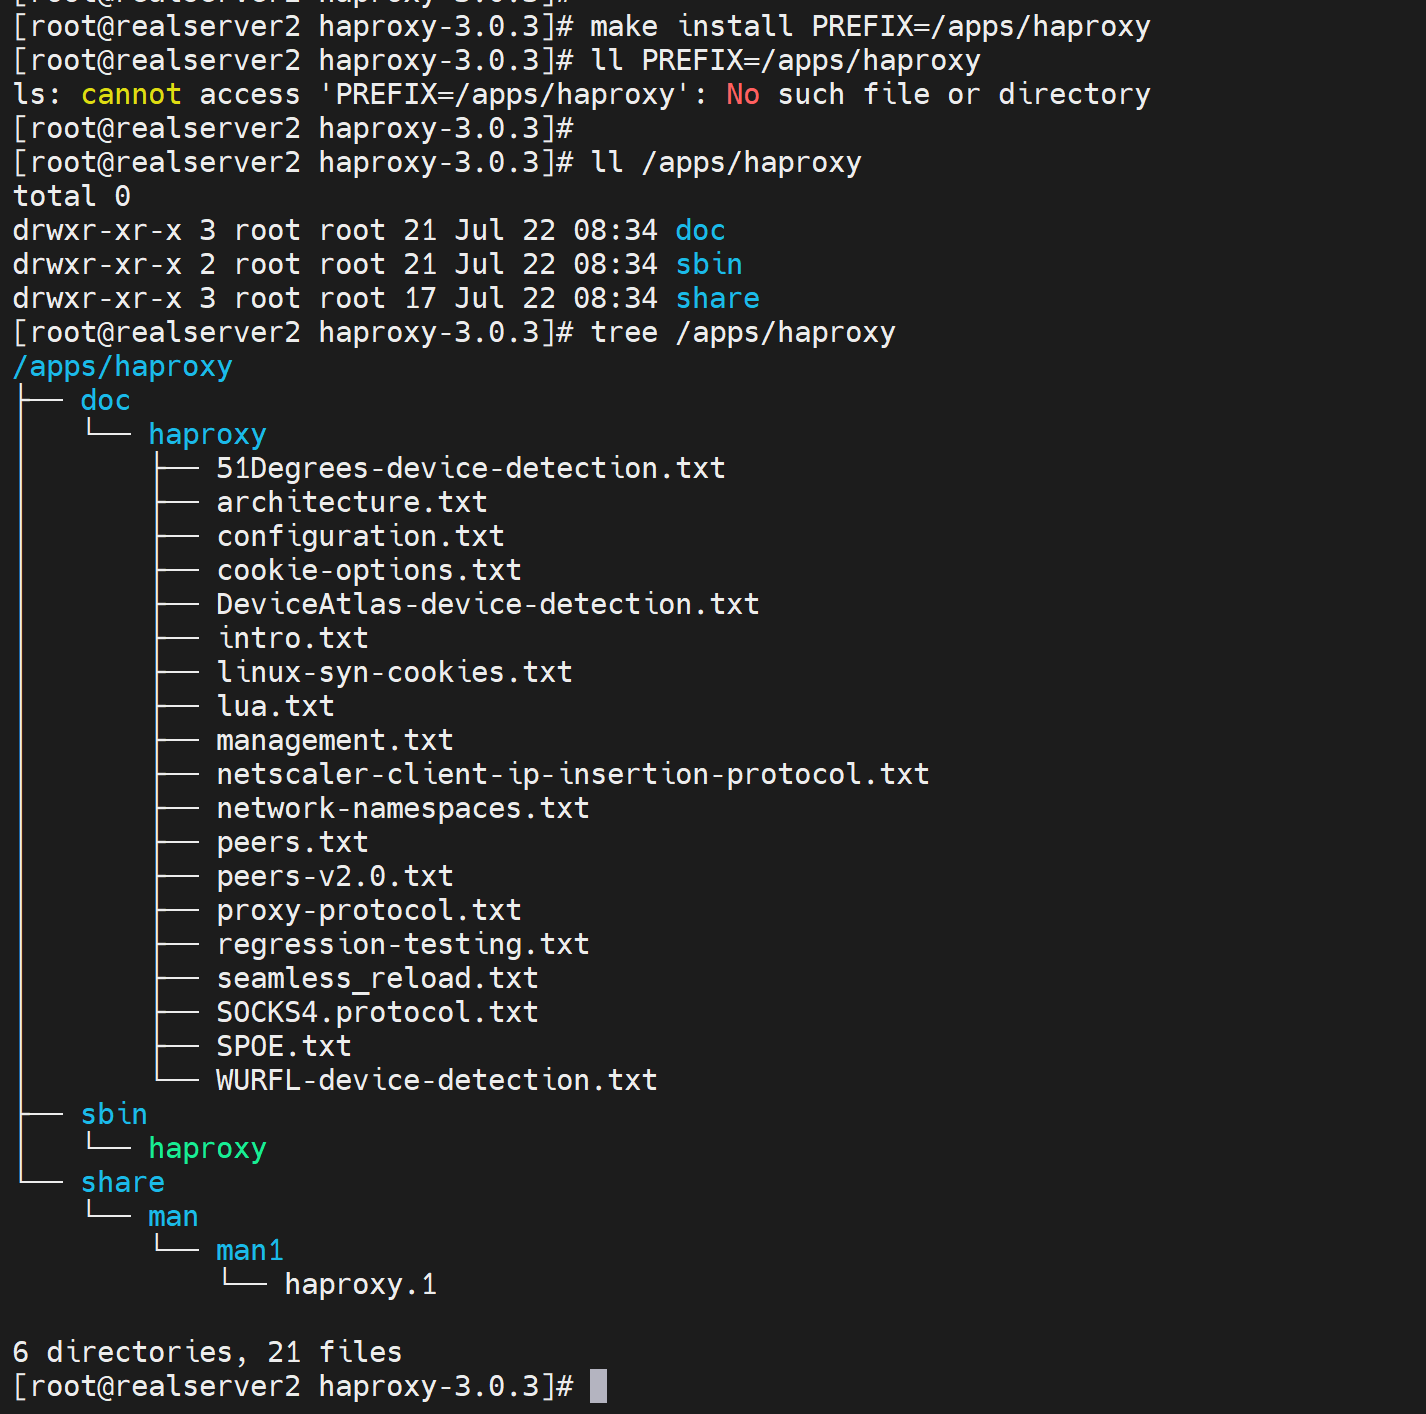
Task: Select the man1 directory in the tree
Action: tap(250, 1250)
